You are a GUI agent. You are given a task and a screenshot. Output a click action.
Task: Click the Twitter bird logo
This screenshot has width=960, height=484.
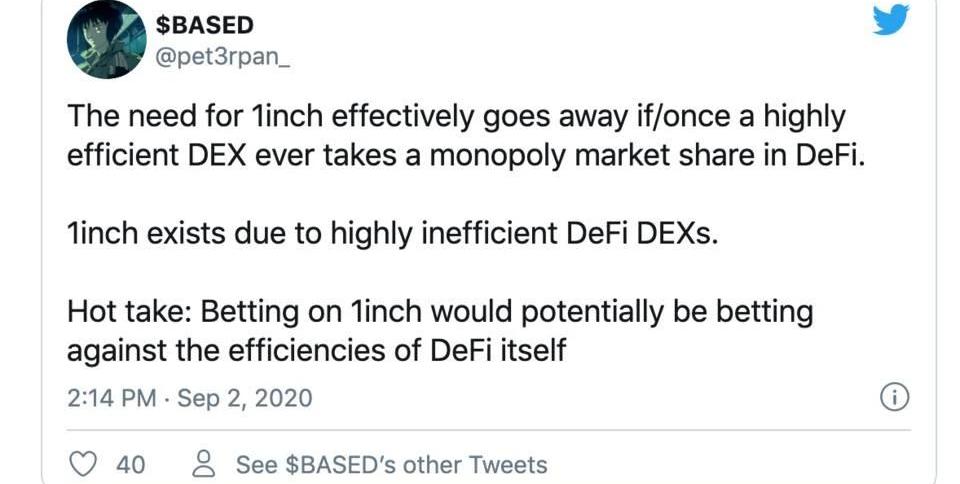click(891, 20)
